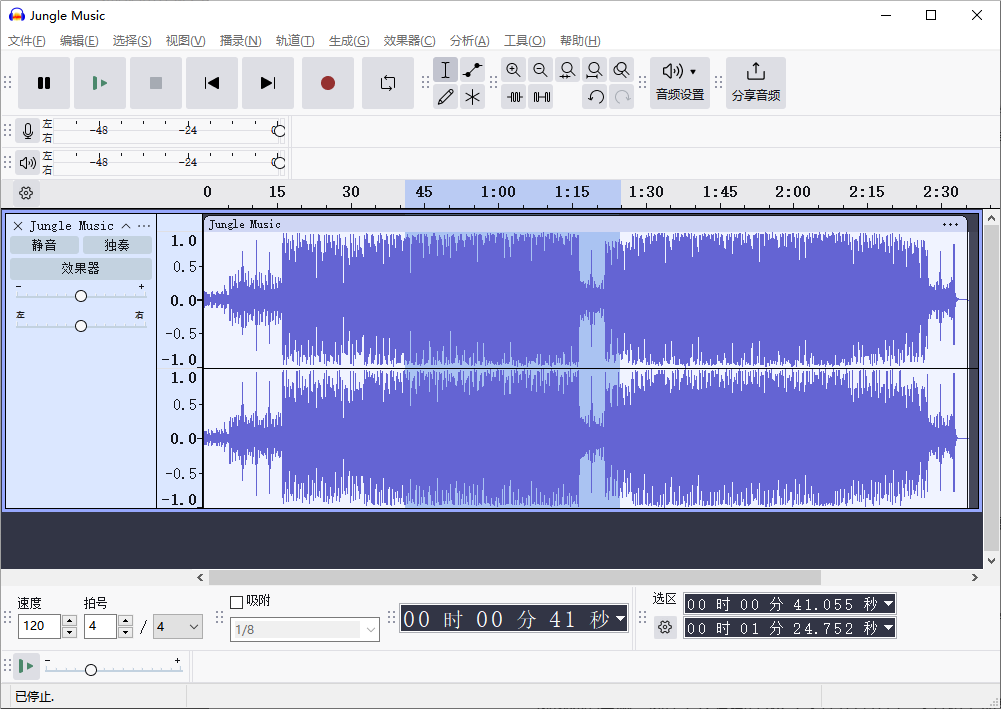Open the track's 效果器 panel
This screenshot has width=1001, height=709.
80,268
